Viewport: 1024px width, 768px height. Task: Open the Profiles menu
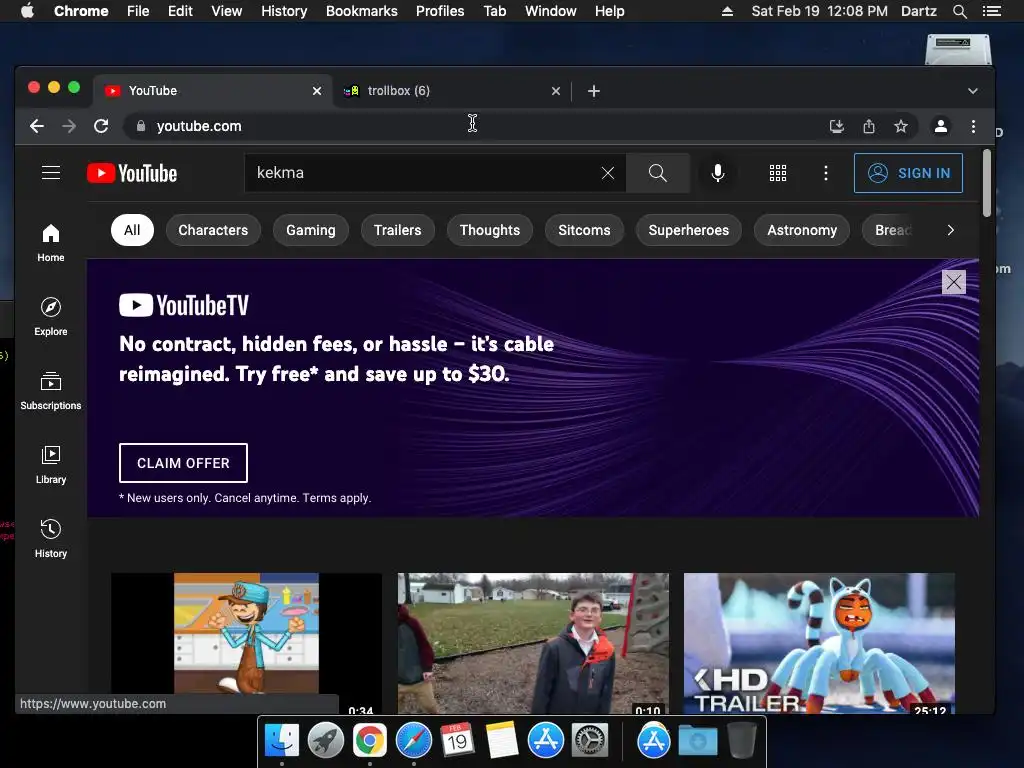coord(440,11)
